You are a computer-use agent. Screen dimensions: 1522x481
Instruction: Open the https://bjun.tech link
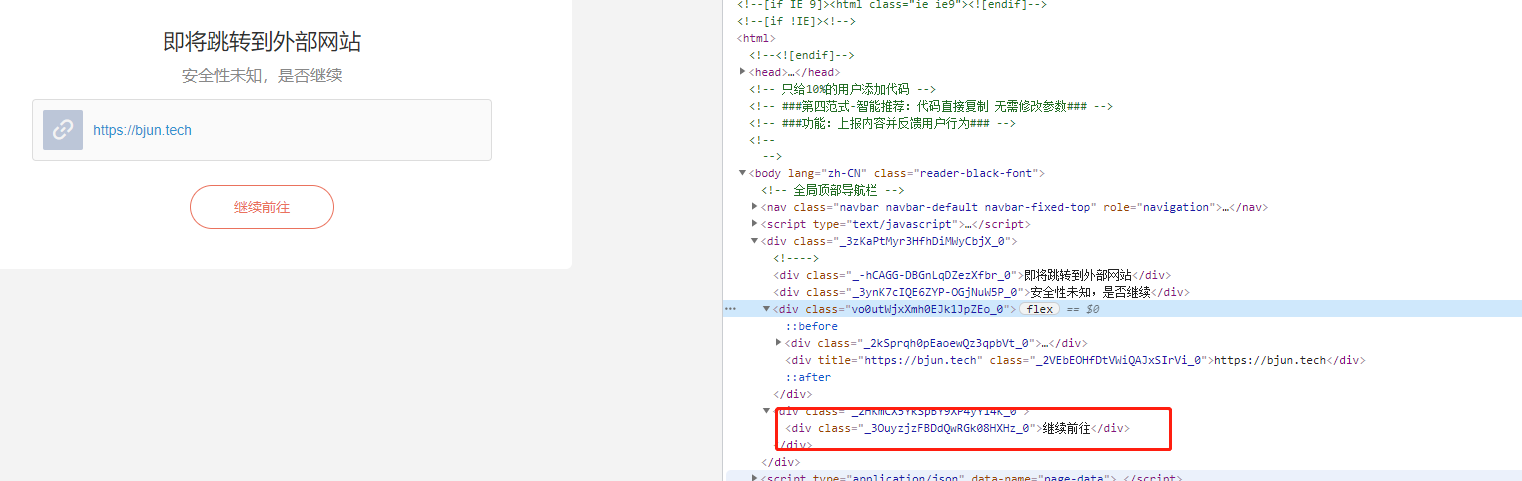(142, 130)
